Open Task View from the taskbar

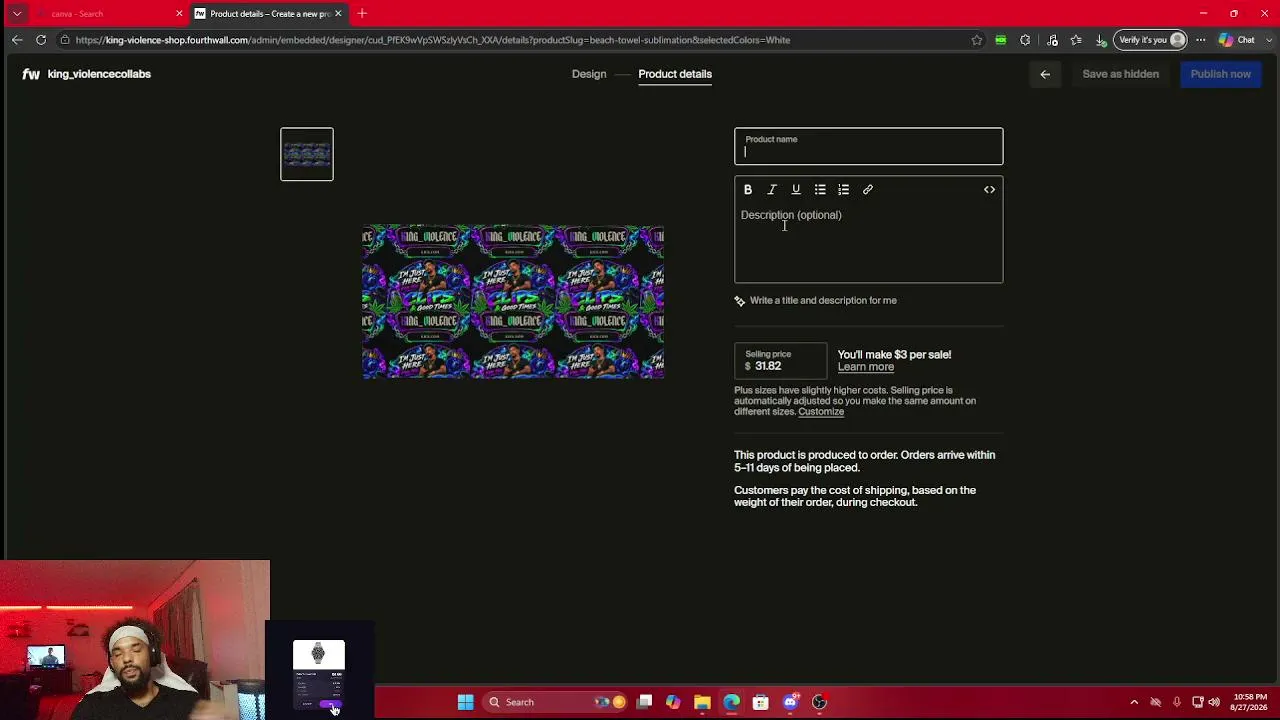[644, 702]
